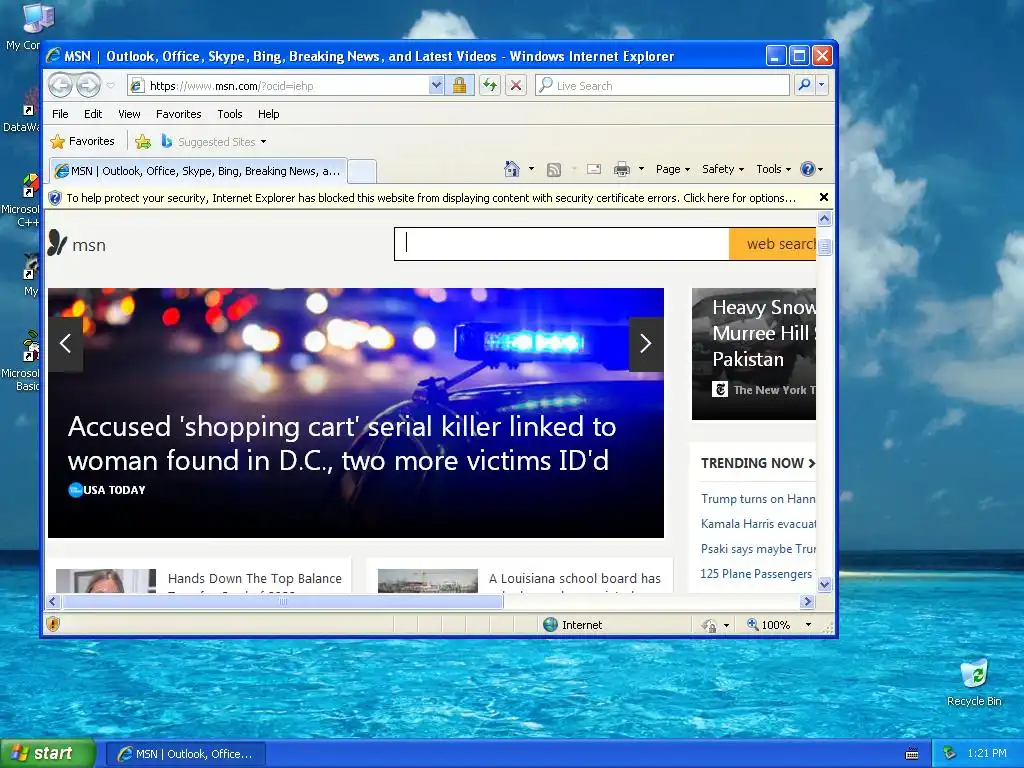The width and height of the screenshot is (1024, 768).
Task: Click the 100% zoom level button
Action: [x=769, y=625]
